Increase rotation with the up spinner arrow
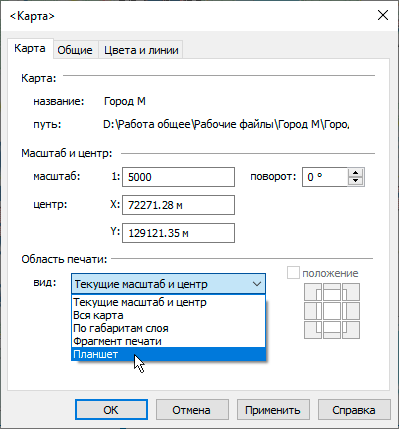Screen dimensions: 399x429 pyautogui.click(x=356, y=173)
